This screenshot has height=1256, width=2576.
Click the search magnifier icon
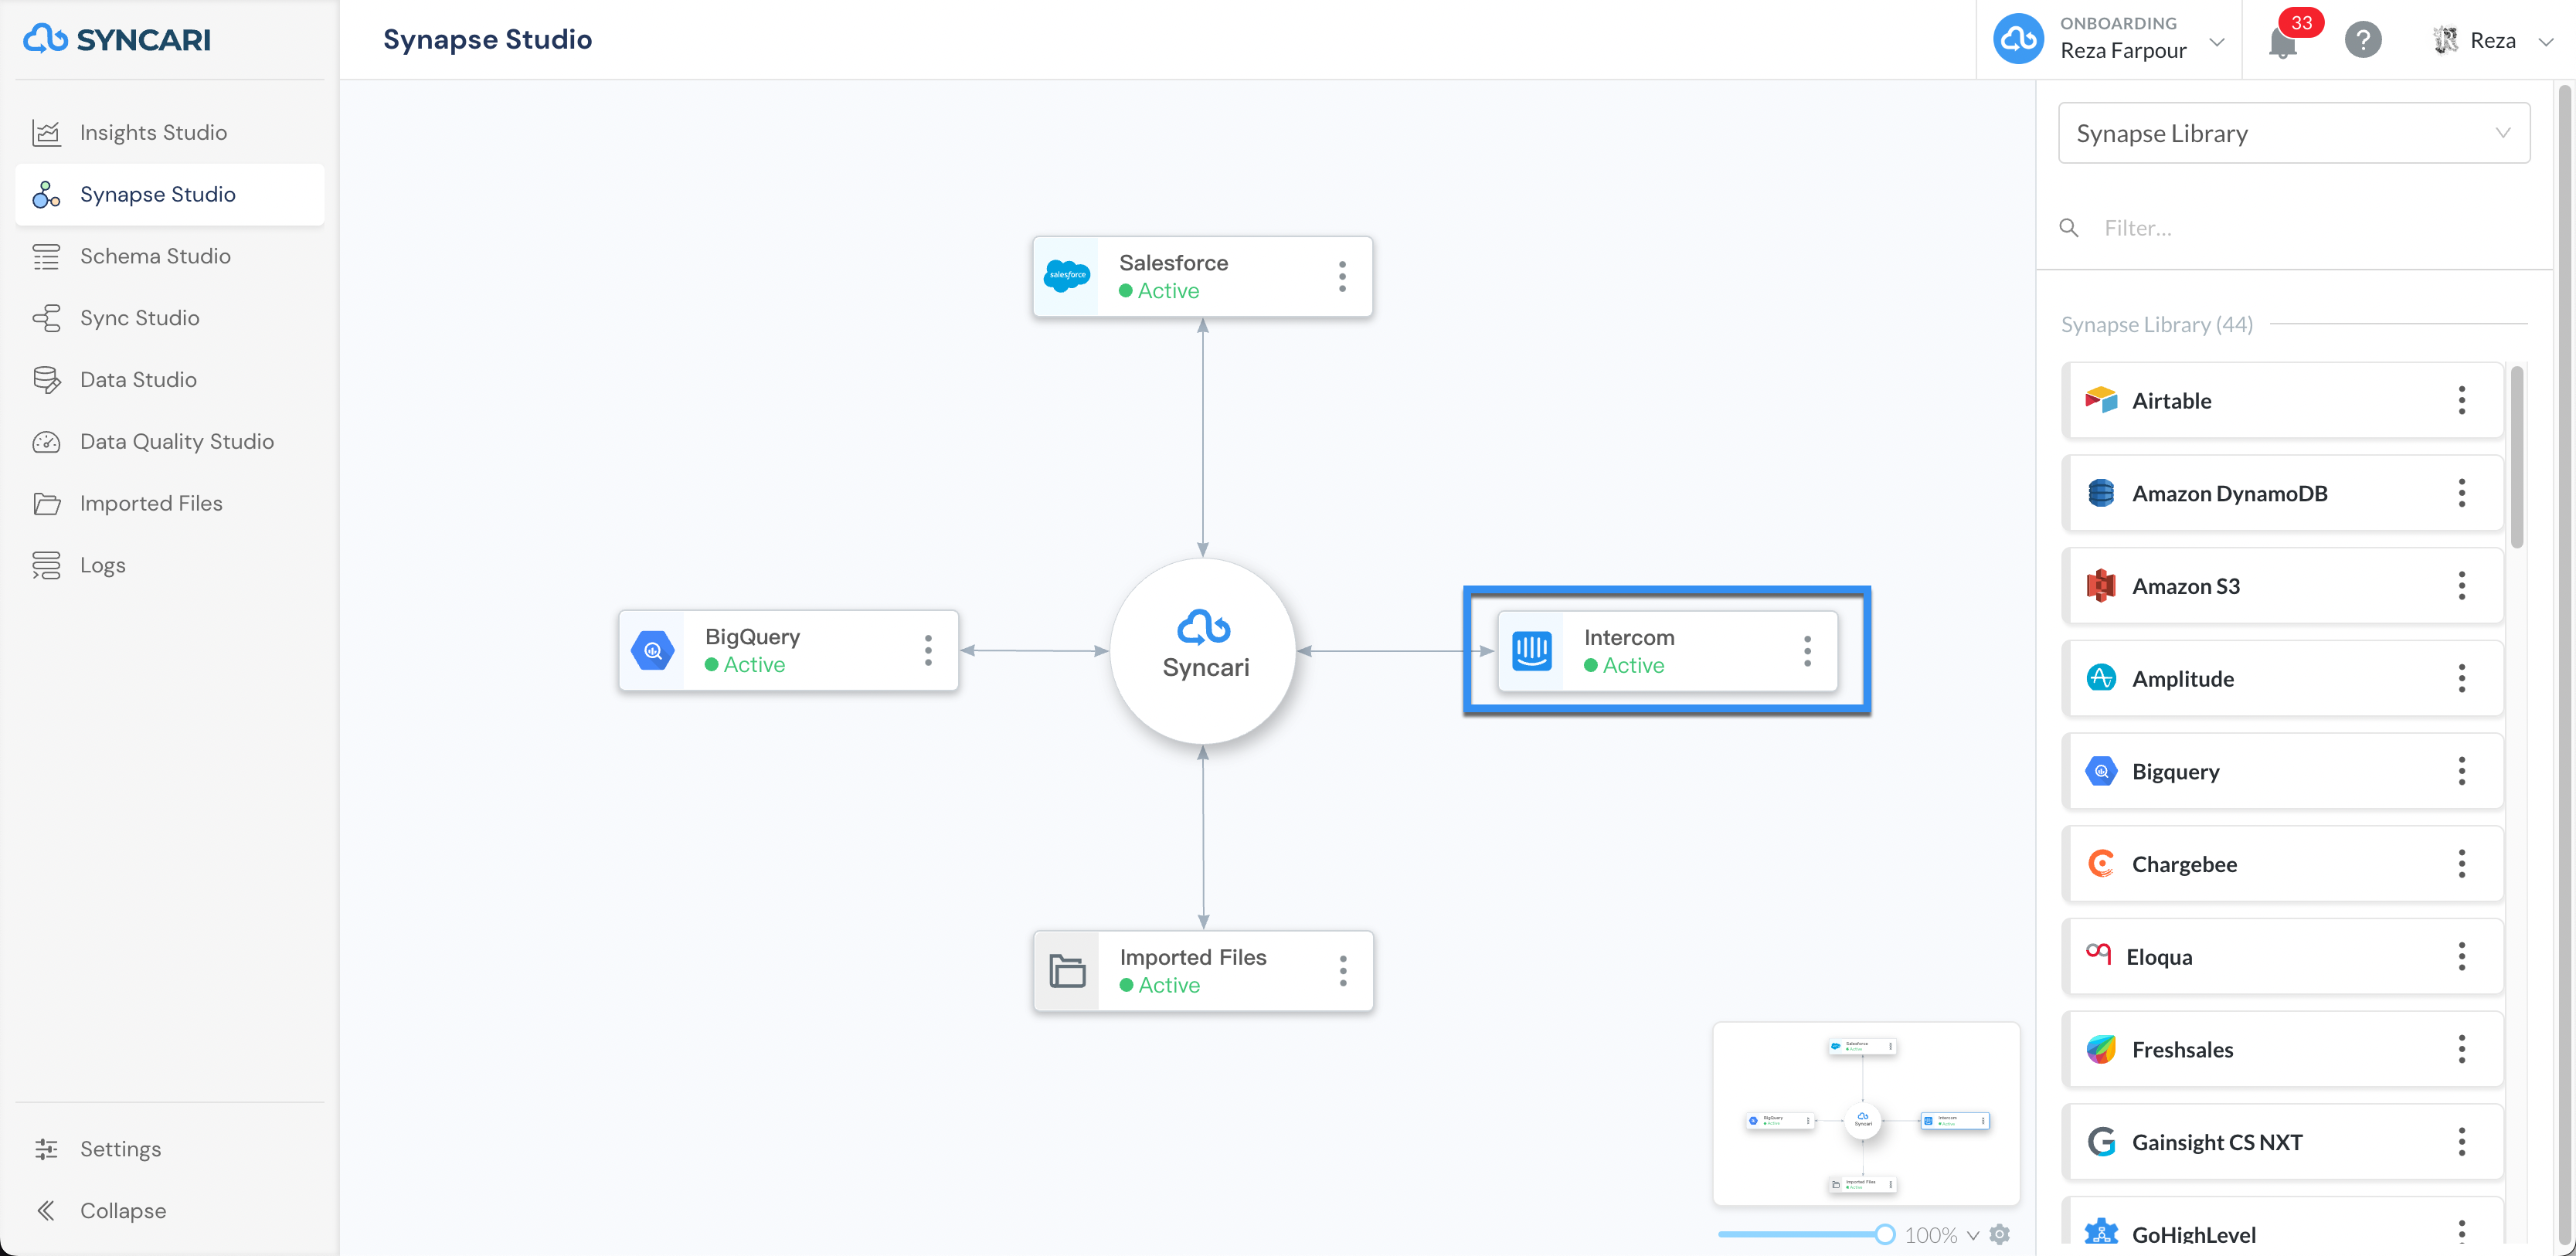[x=2069, y=228]
